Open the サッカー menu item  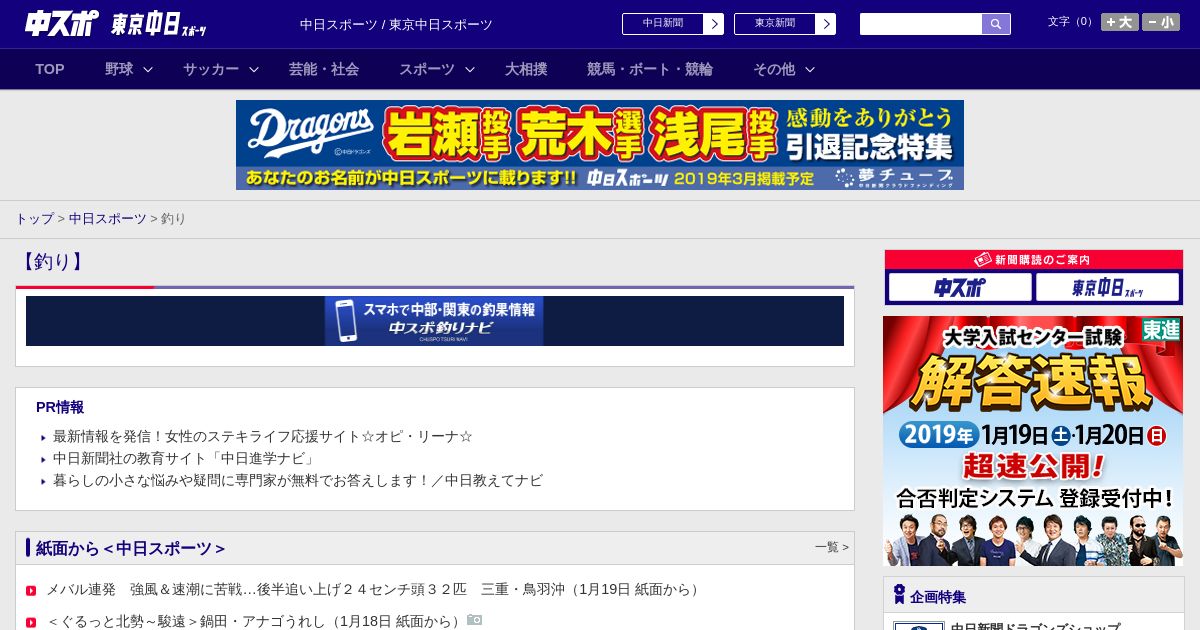click(211, 69)
